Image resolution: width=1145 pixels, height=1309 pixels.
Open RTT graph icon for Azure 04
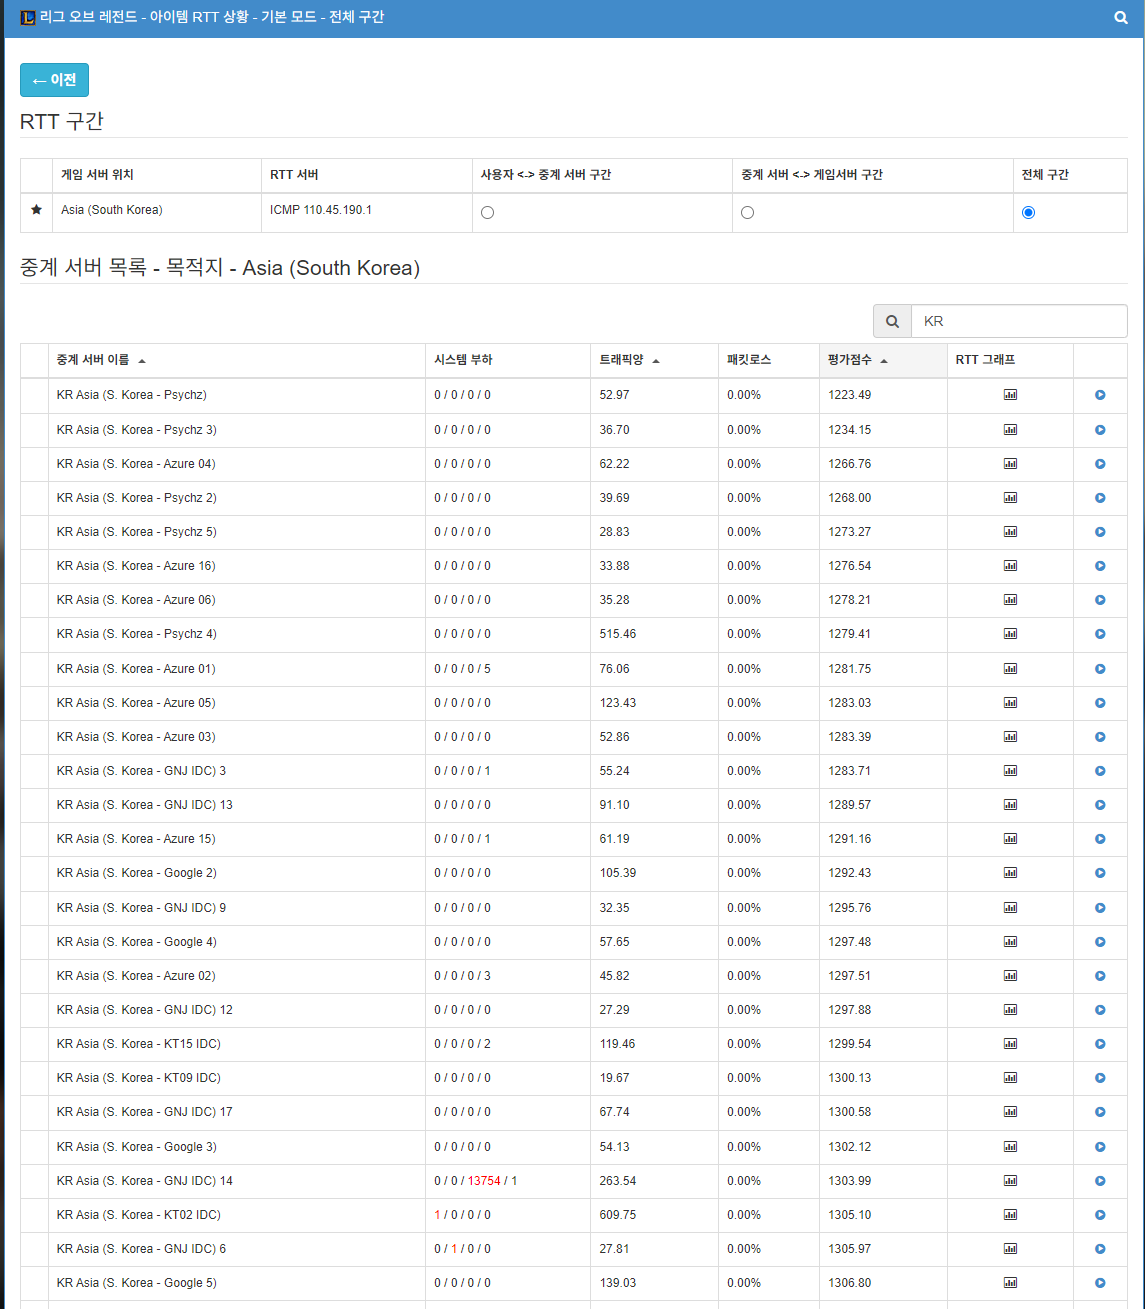click(1010, 464)
